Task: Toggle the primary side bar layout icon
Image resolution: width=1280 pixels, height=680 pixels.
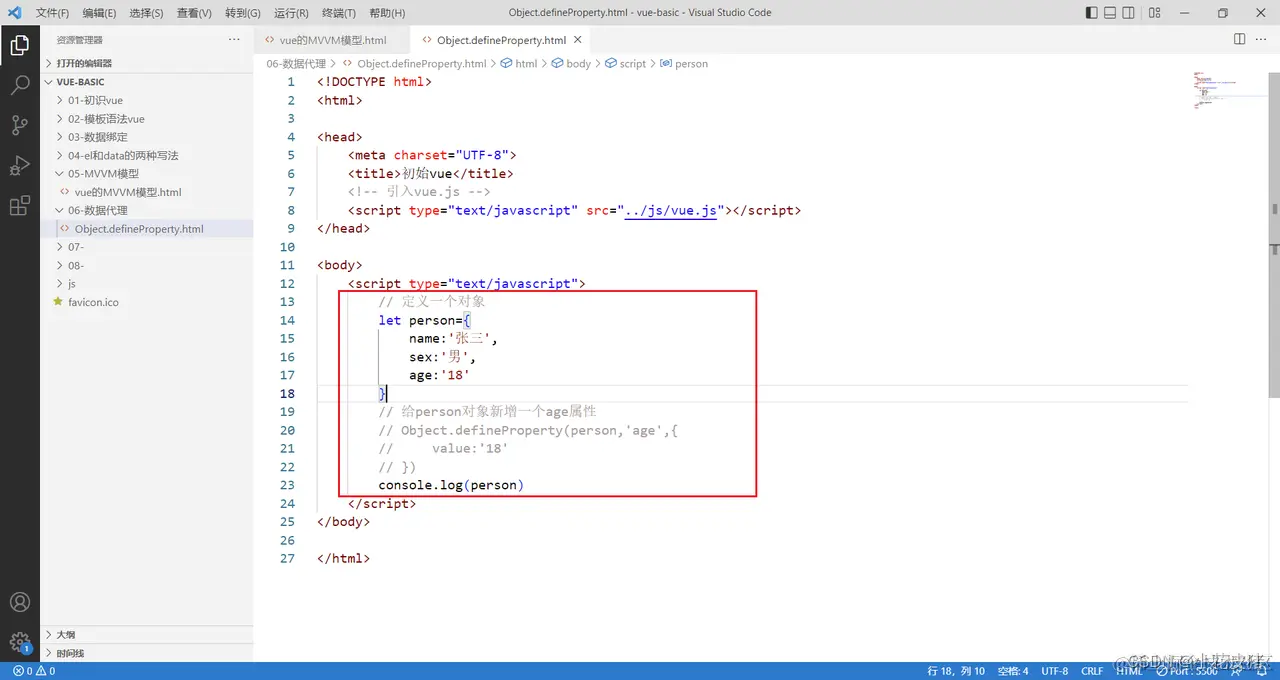Action: pos(1091,13)
